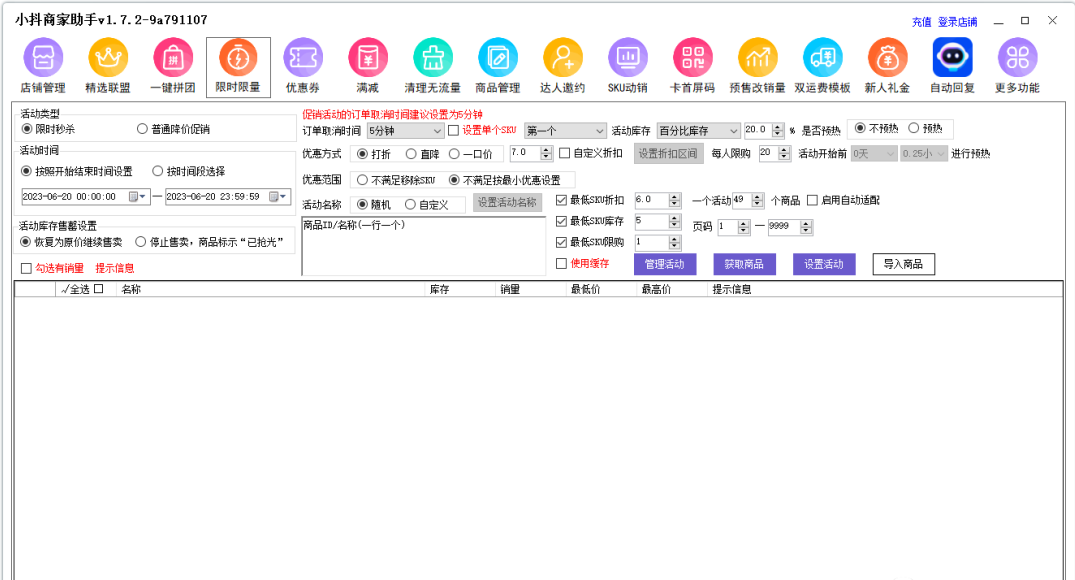The image size is (1075, 580).
Task: Click the 设置活动 button
Action: [x=823, y=265]
